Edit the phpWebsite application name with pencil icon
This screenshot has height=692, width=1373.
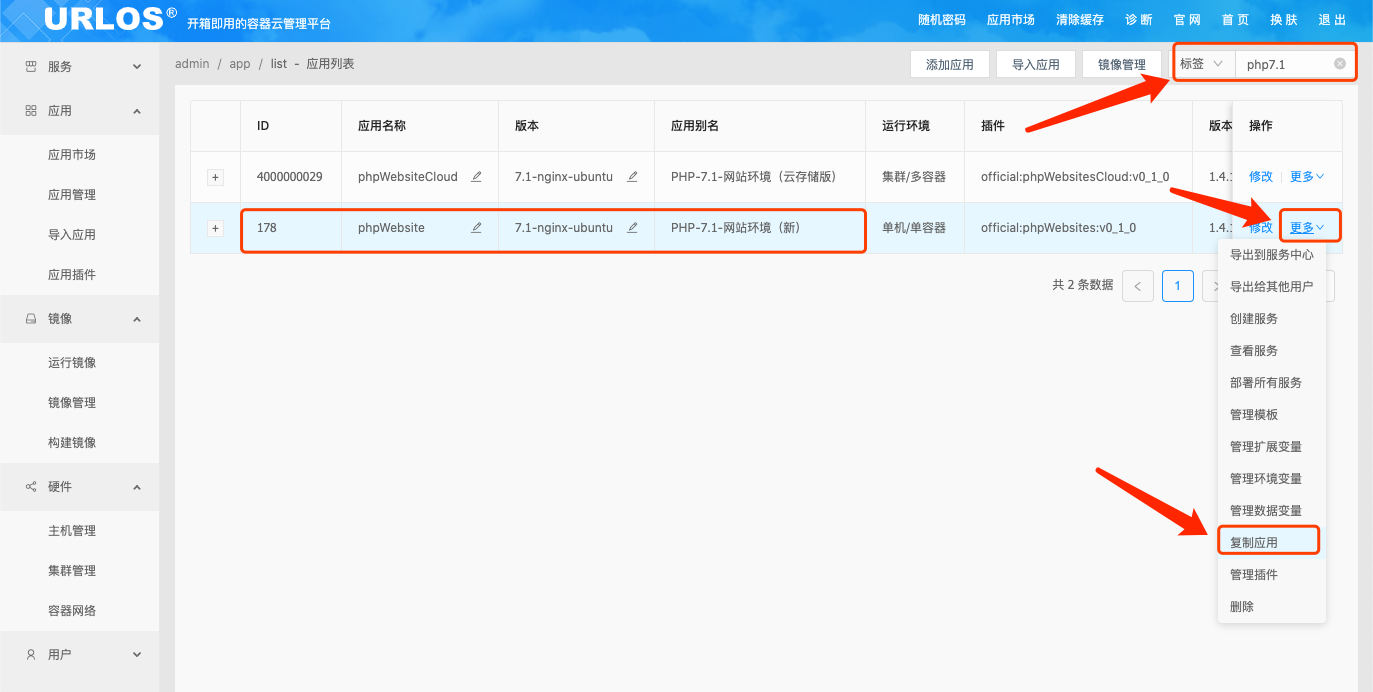[475, 228]
